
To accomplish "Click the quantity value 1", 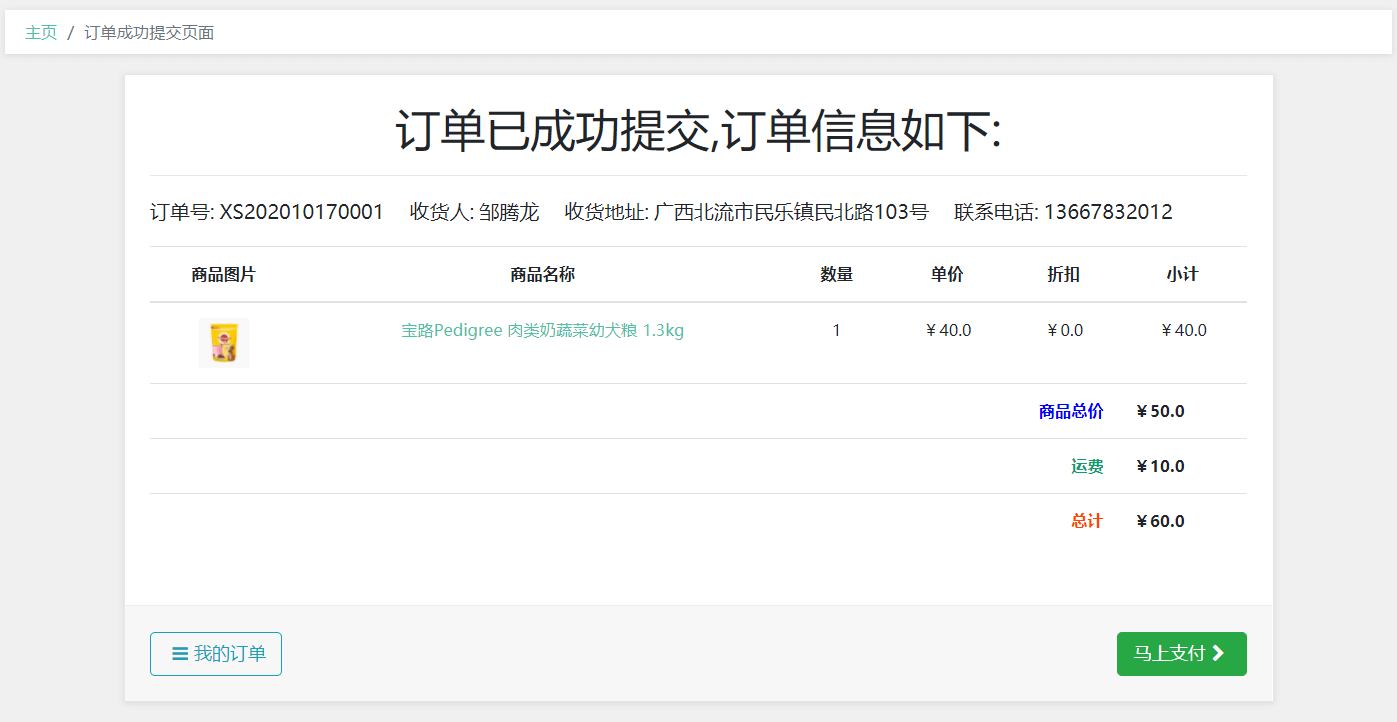I will (x=837, y=331).
